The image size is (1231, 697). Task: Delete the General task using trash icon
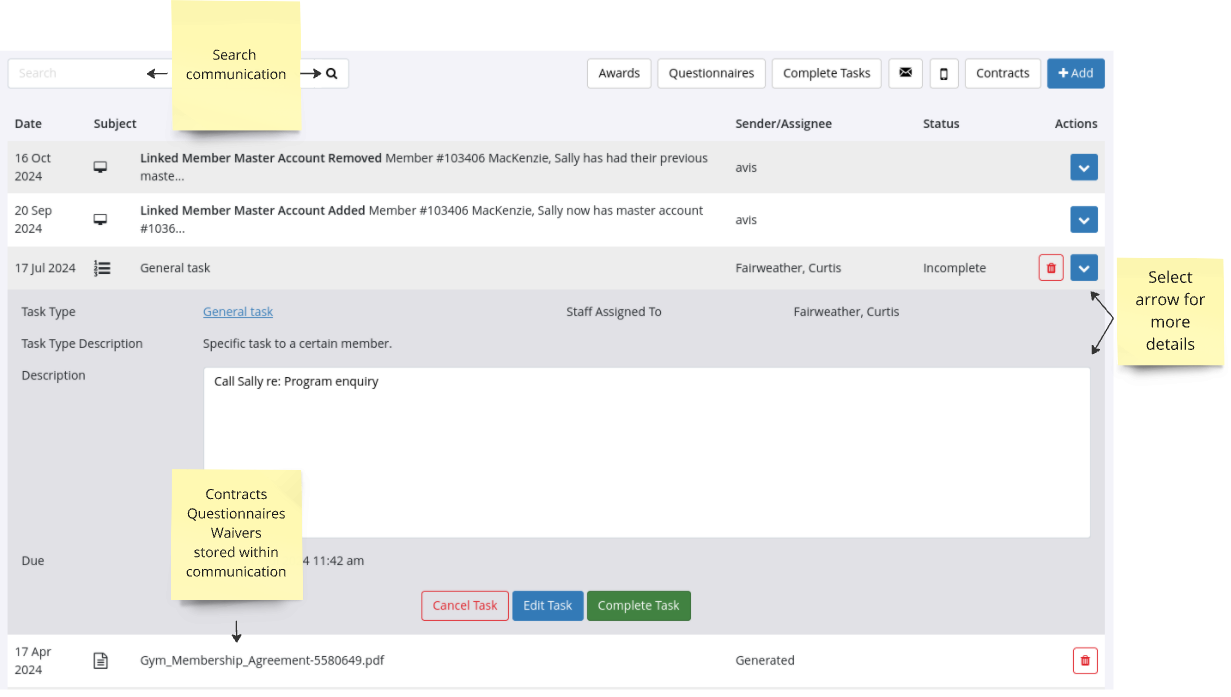[x=1050, y=268]
